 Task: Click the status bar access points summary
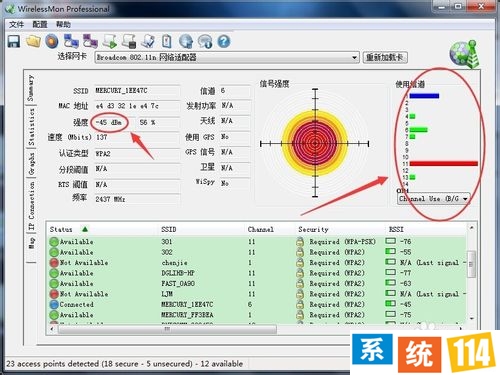(x=124, y=364)
